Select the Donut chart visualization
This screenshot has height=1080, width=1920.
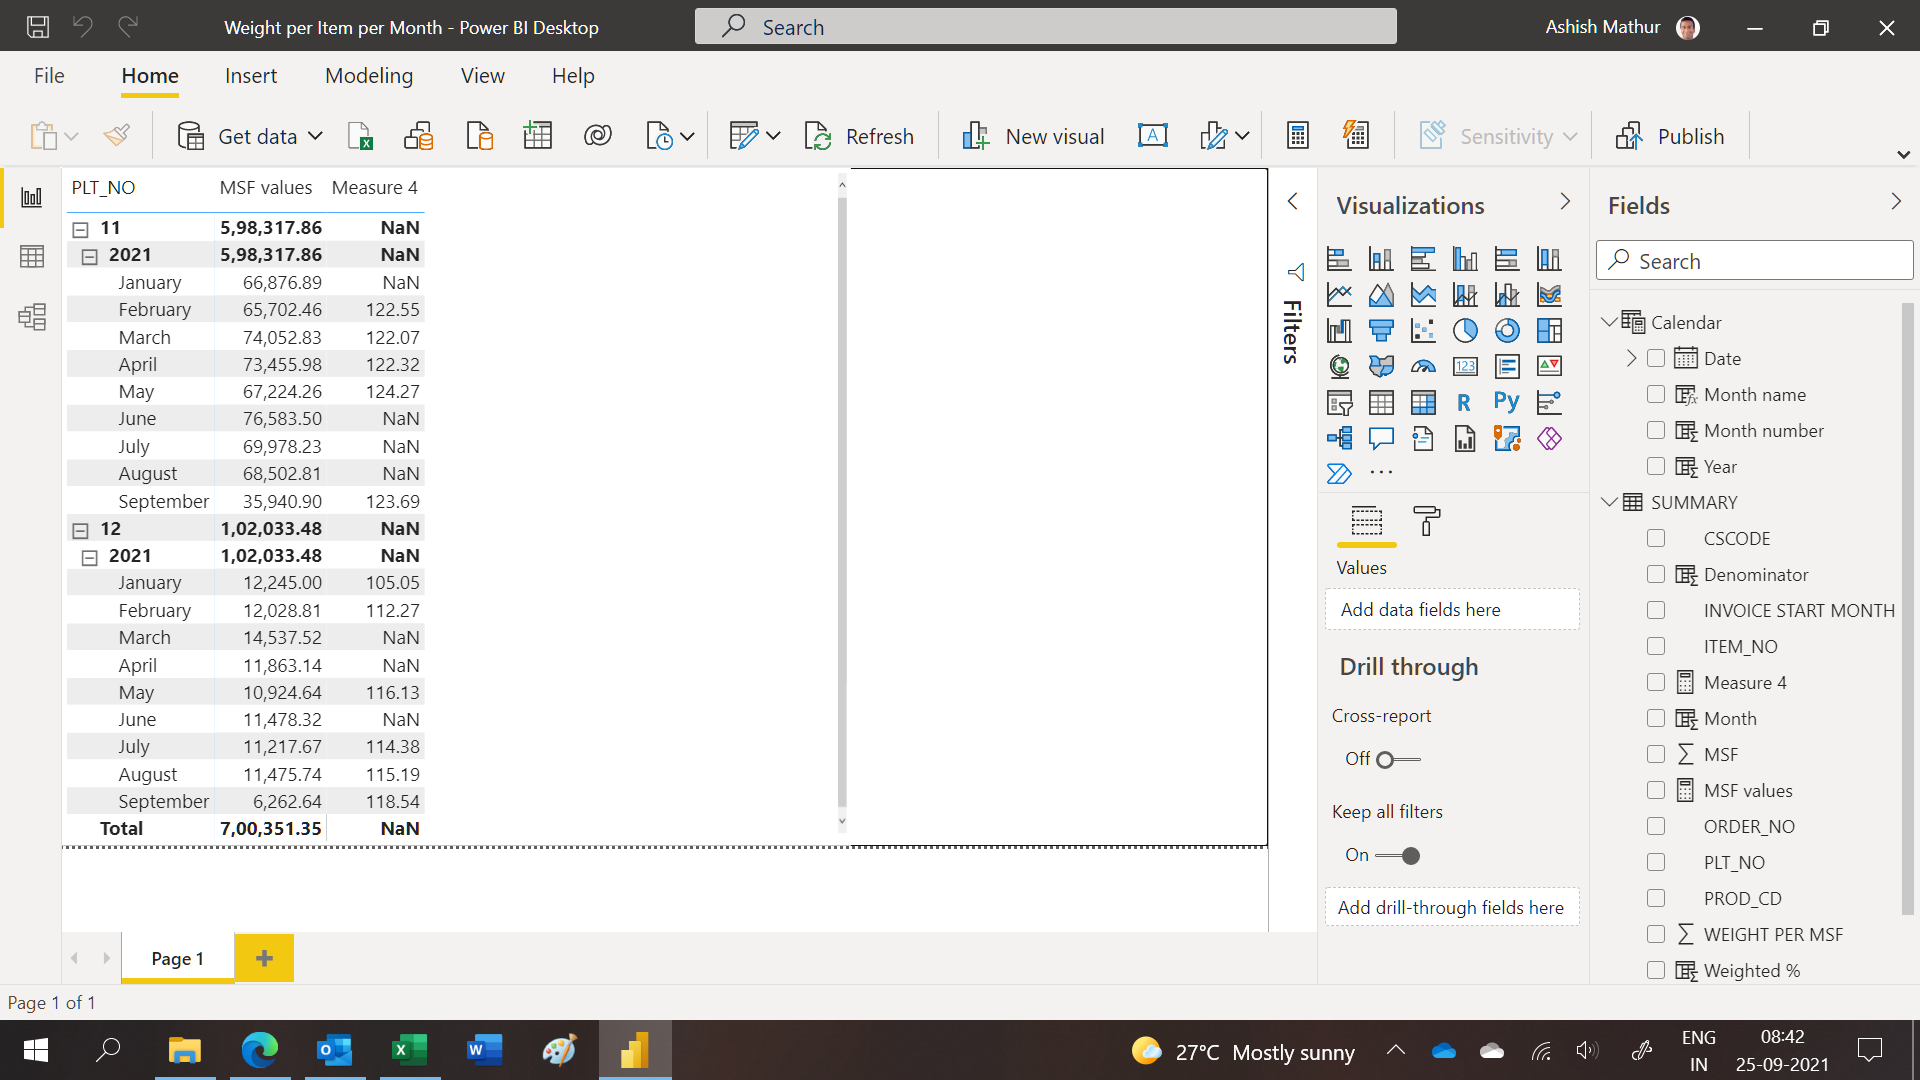tap(1507, 331)
